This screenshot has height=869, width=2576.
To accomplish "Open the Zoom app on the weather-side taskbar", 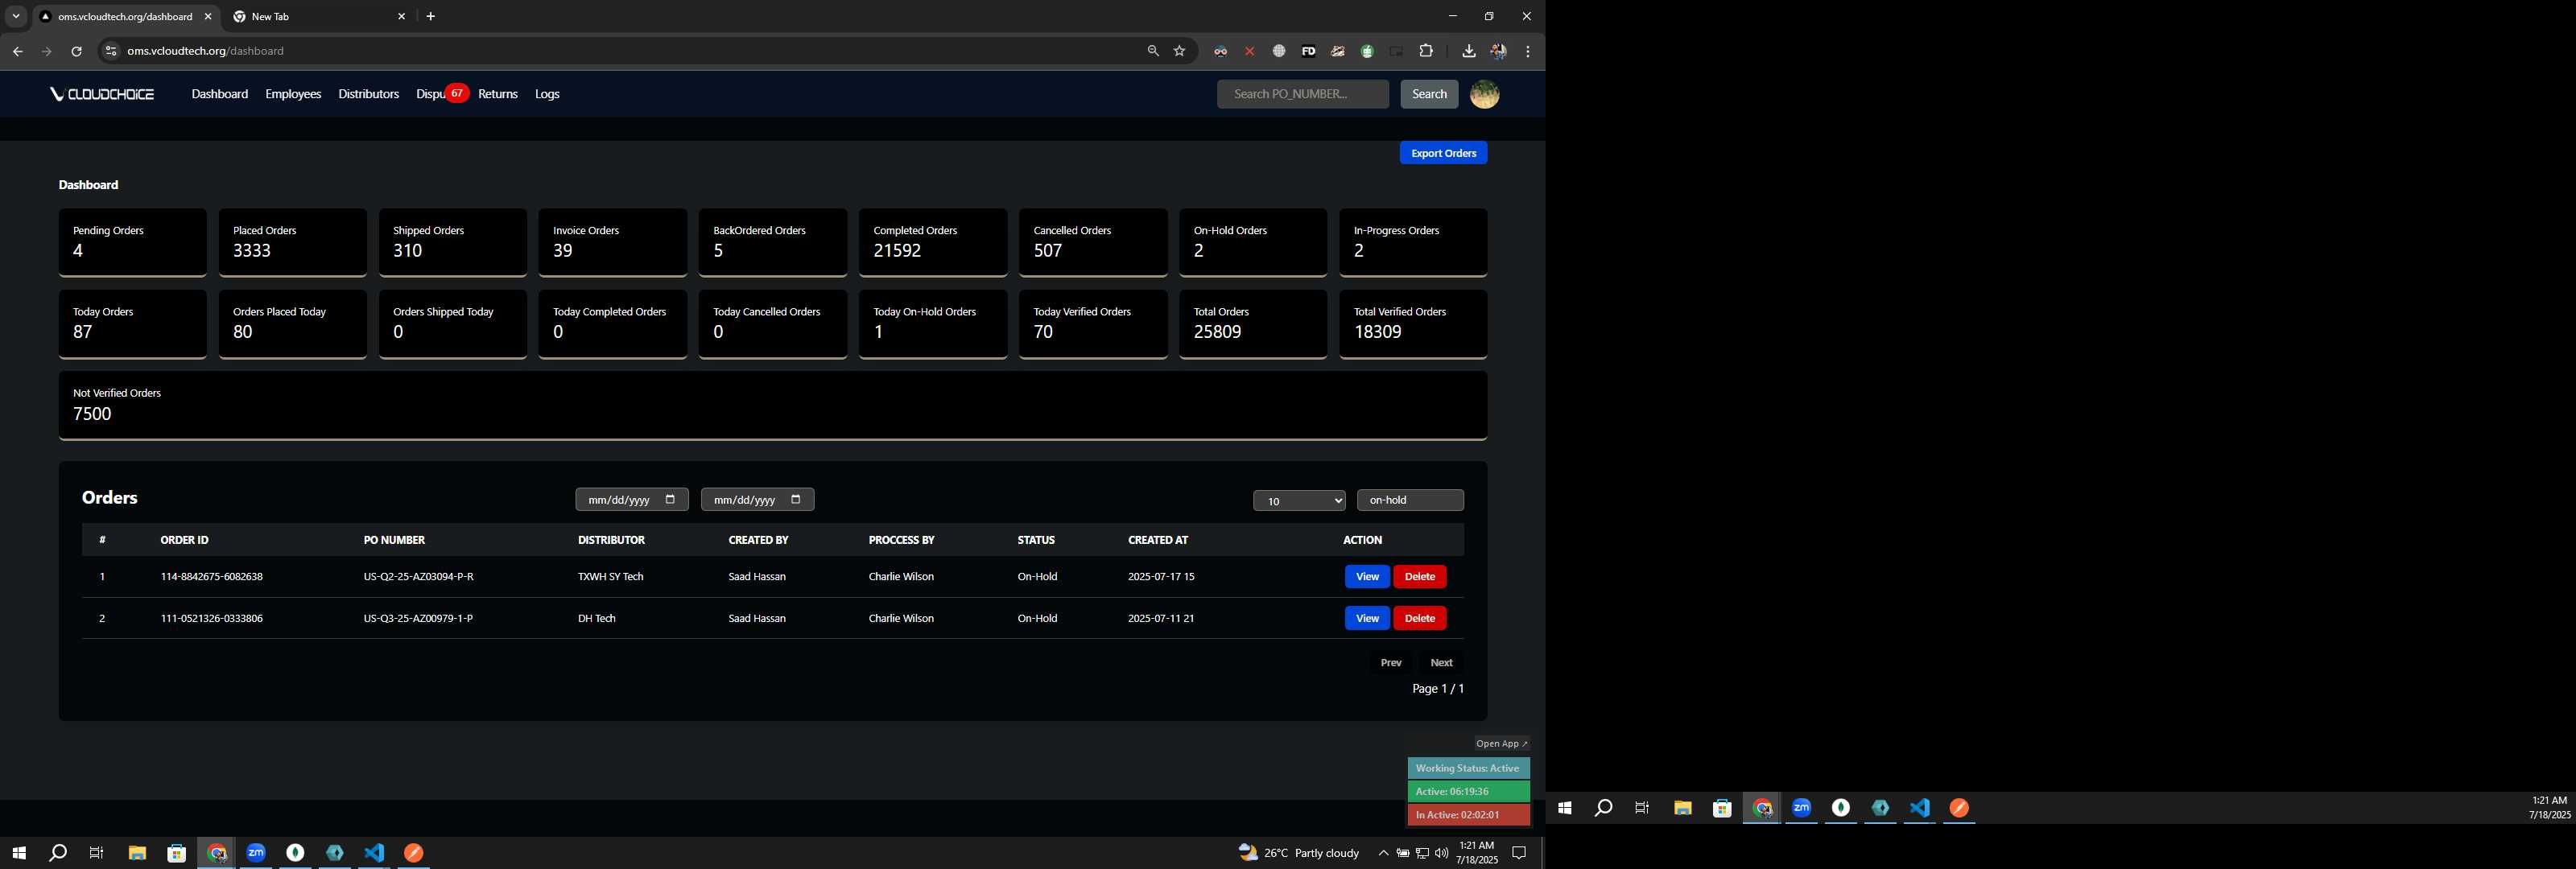I will coord(256,853).
